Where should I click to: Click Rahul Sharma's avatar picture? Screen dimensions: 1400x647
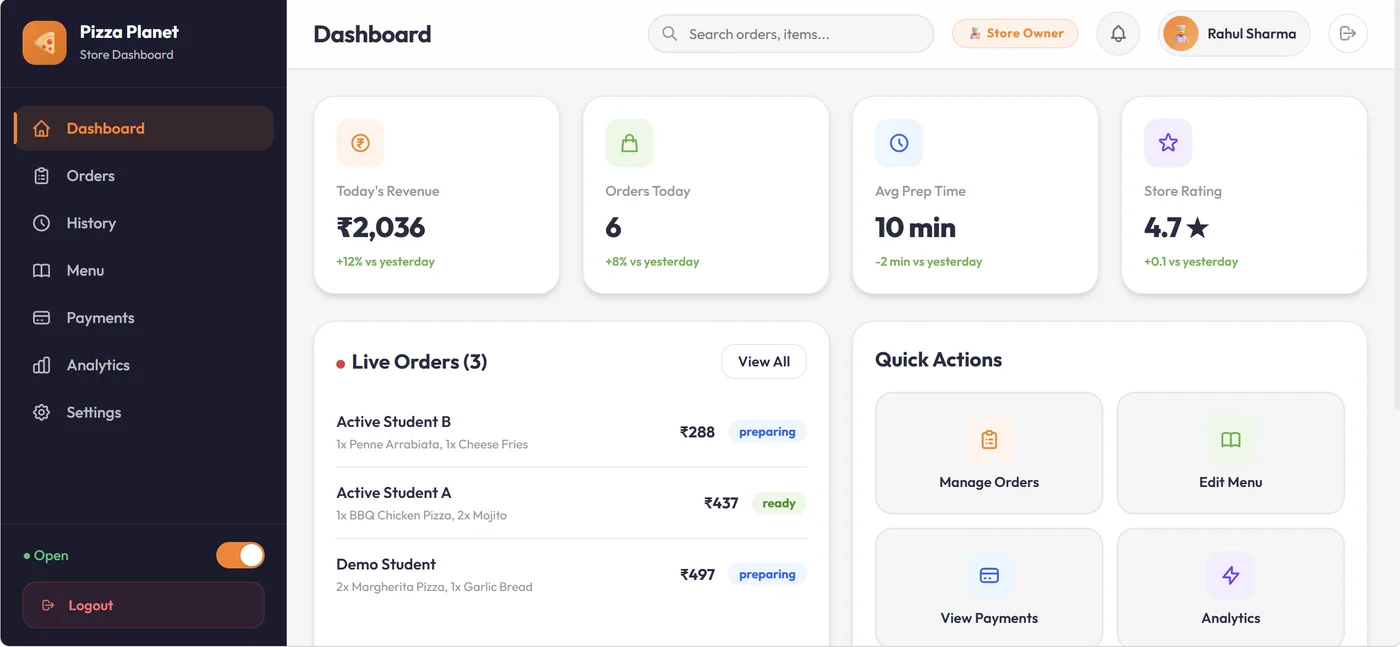[x=1181, y=33]
